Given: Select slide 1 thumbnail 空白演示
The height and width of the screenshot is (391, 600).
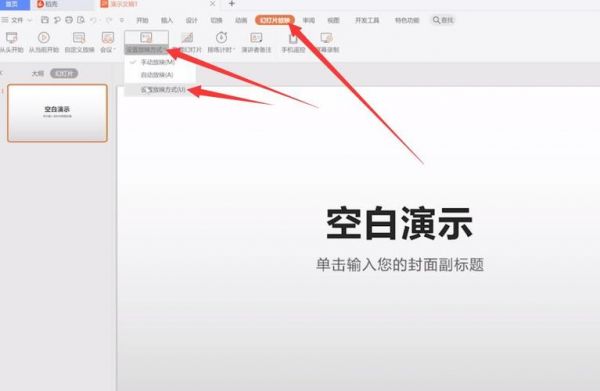Looking at the screenshot, I should coord(57,113).
